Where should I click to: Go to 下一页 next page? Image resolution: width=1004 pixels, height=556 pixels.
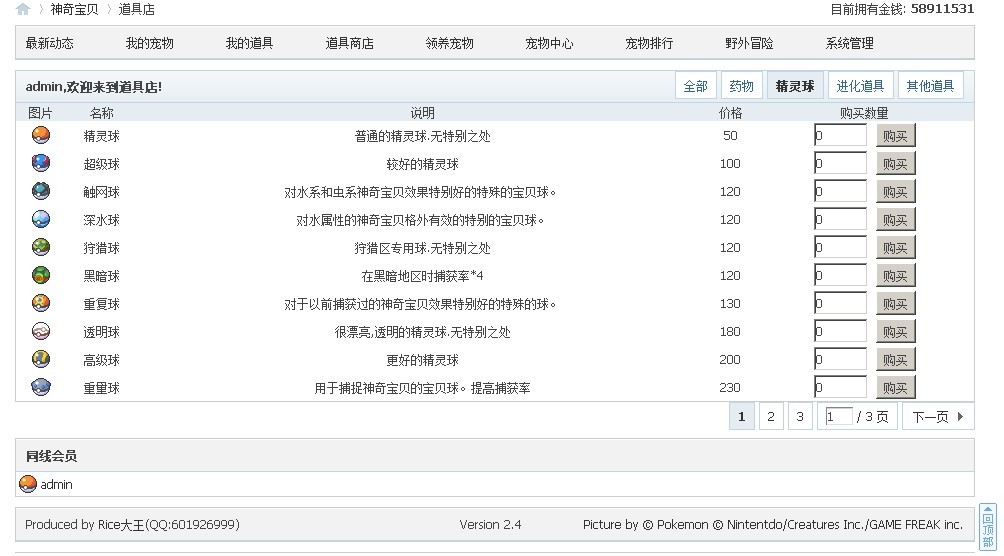point(938,416)
